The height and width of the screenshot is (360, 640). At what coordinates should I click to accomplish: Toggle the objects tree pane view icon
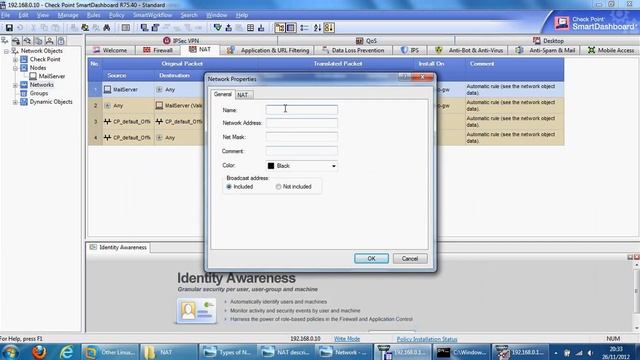click(280, 28)
